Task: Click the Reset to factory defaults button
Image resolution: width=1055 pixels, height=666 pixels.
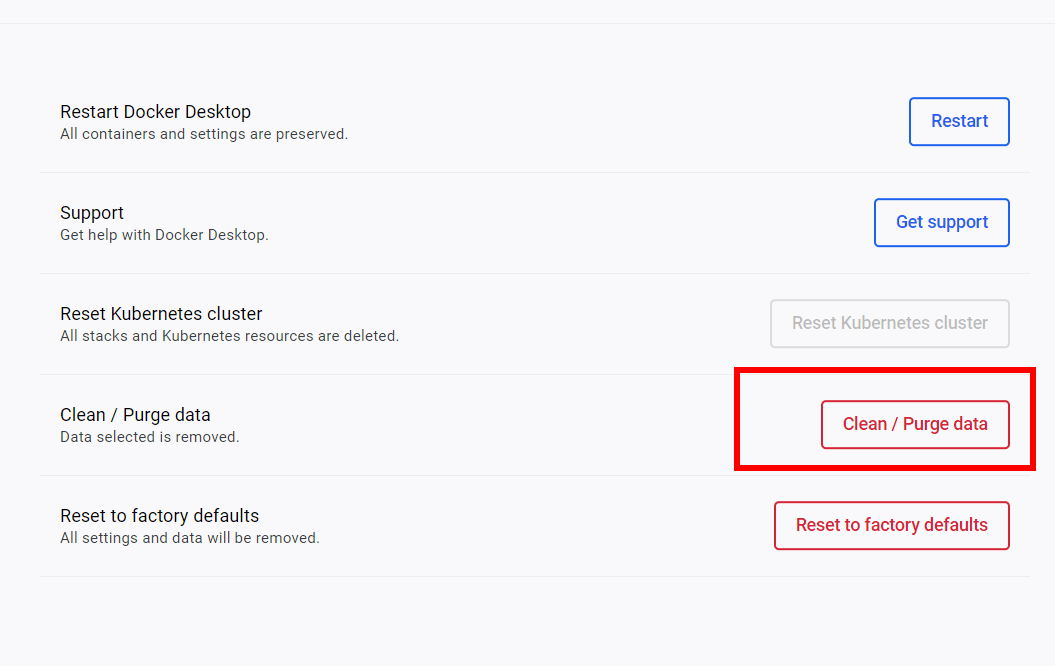Action: 891,525
